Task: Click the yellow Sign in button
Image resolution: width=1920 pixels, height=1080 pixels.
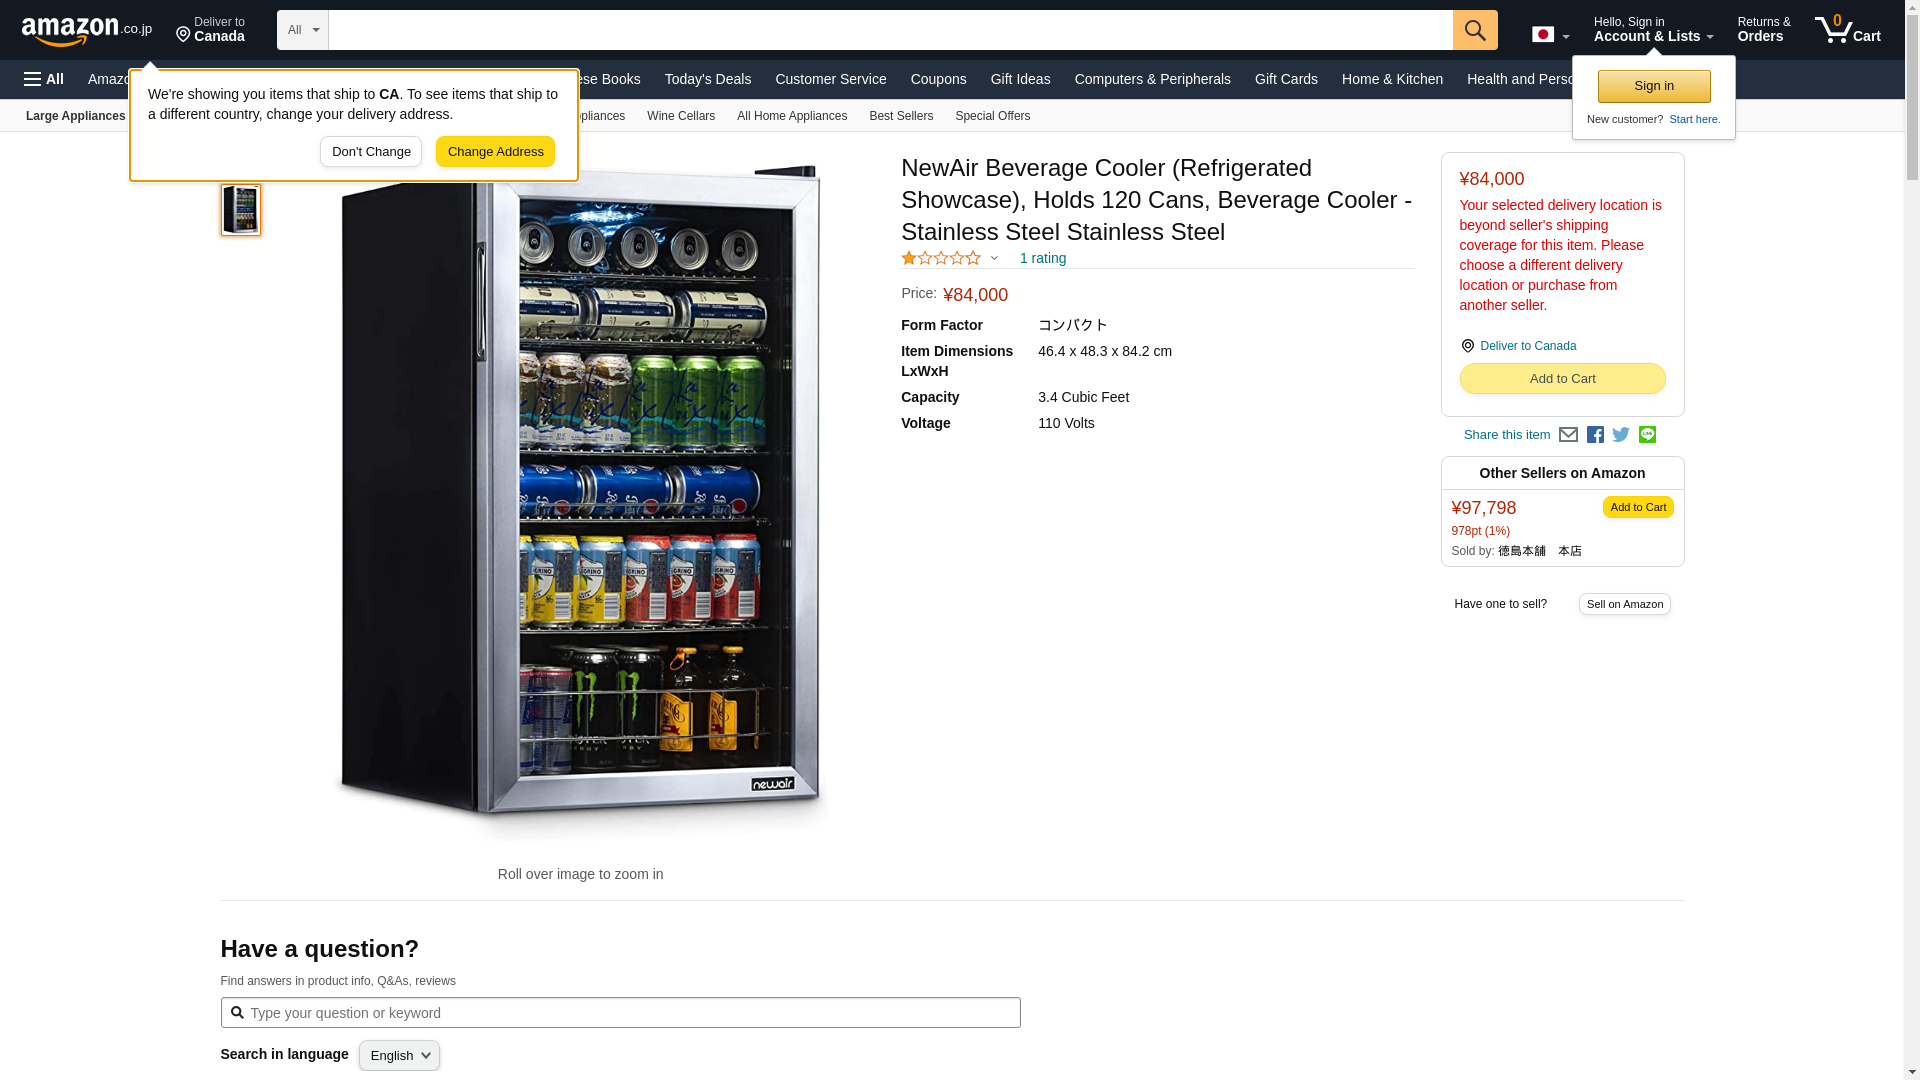Action: click(x=1654, y=86)
